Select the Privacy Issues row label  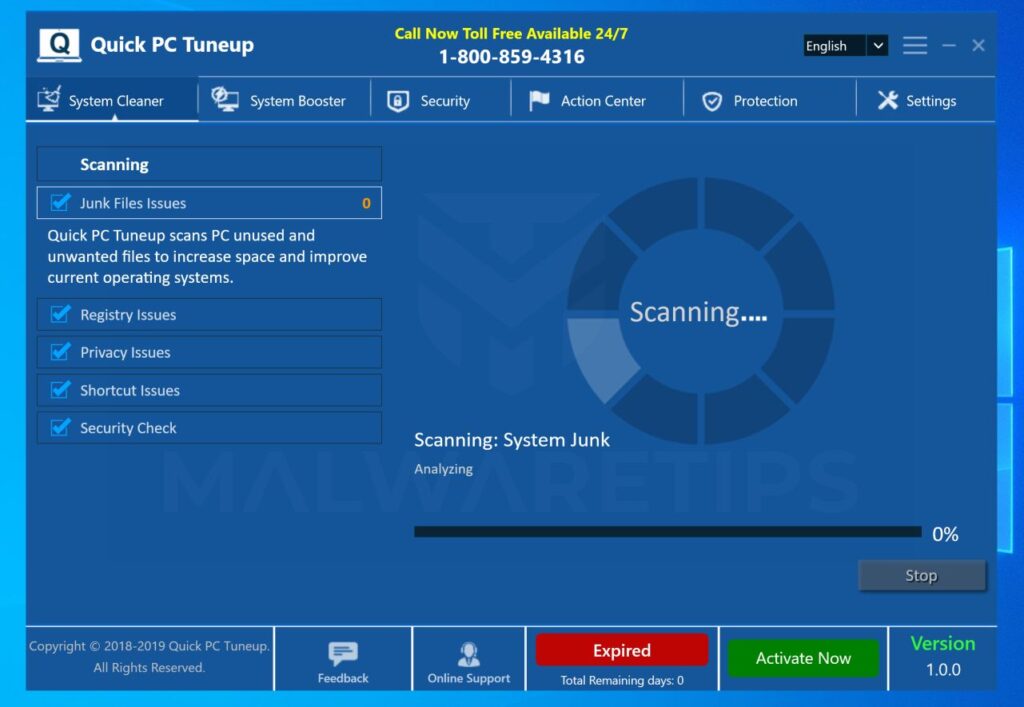pyautogui.click(x=125, y=353)
